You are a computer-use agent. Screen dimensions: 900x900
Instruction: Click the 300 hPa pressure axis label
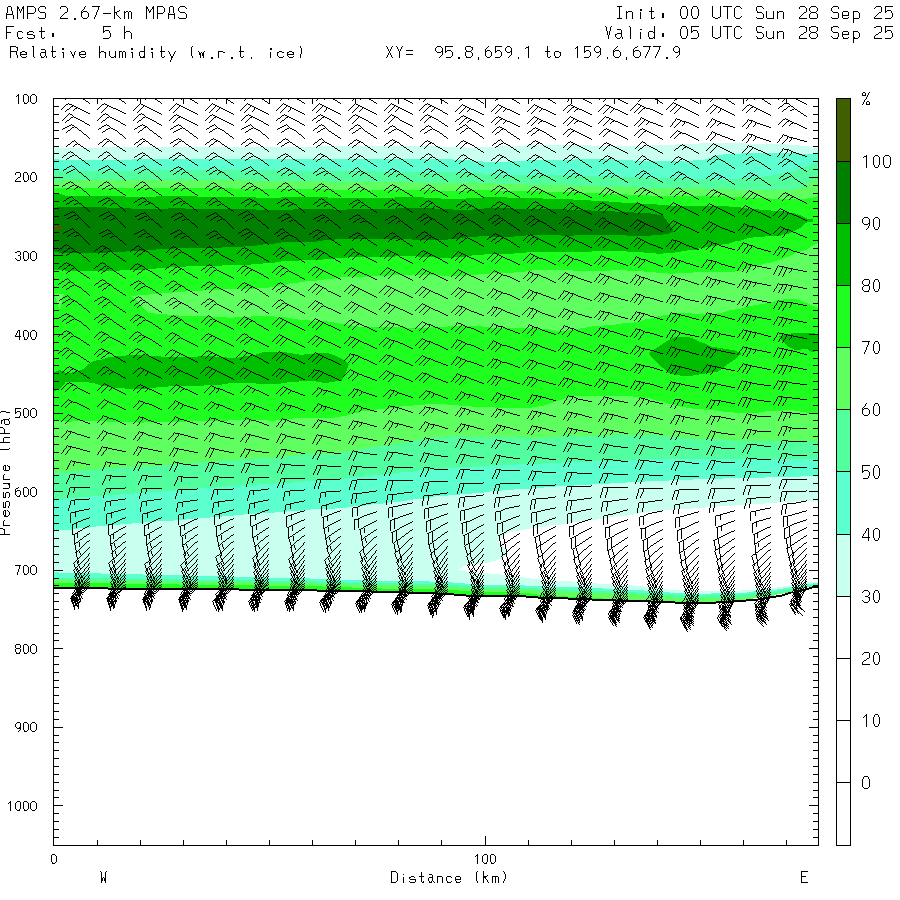coord(26,256)
